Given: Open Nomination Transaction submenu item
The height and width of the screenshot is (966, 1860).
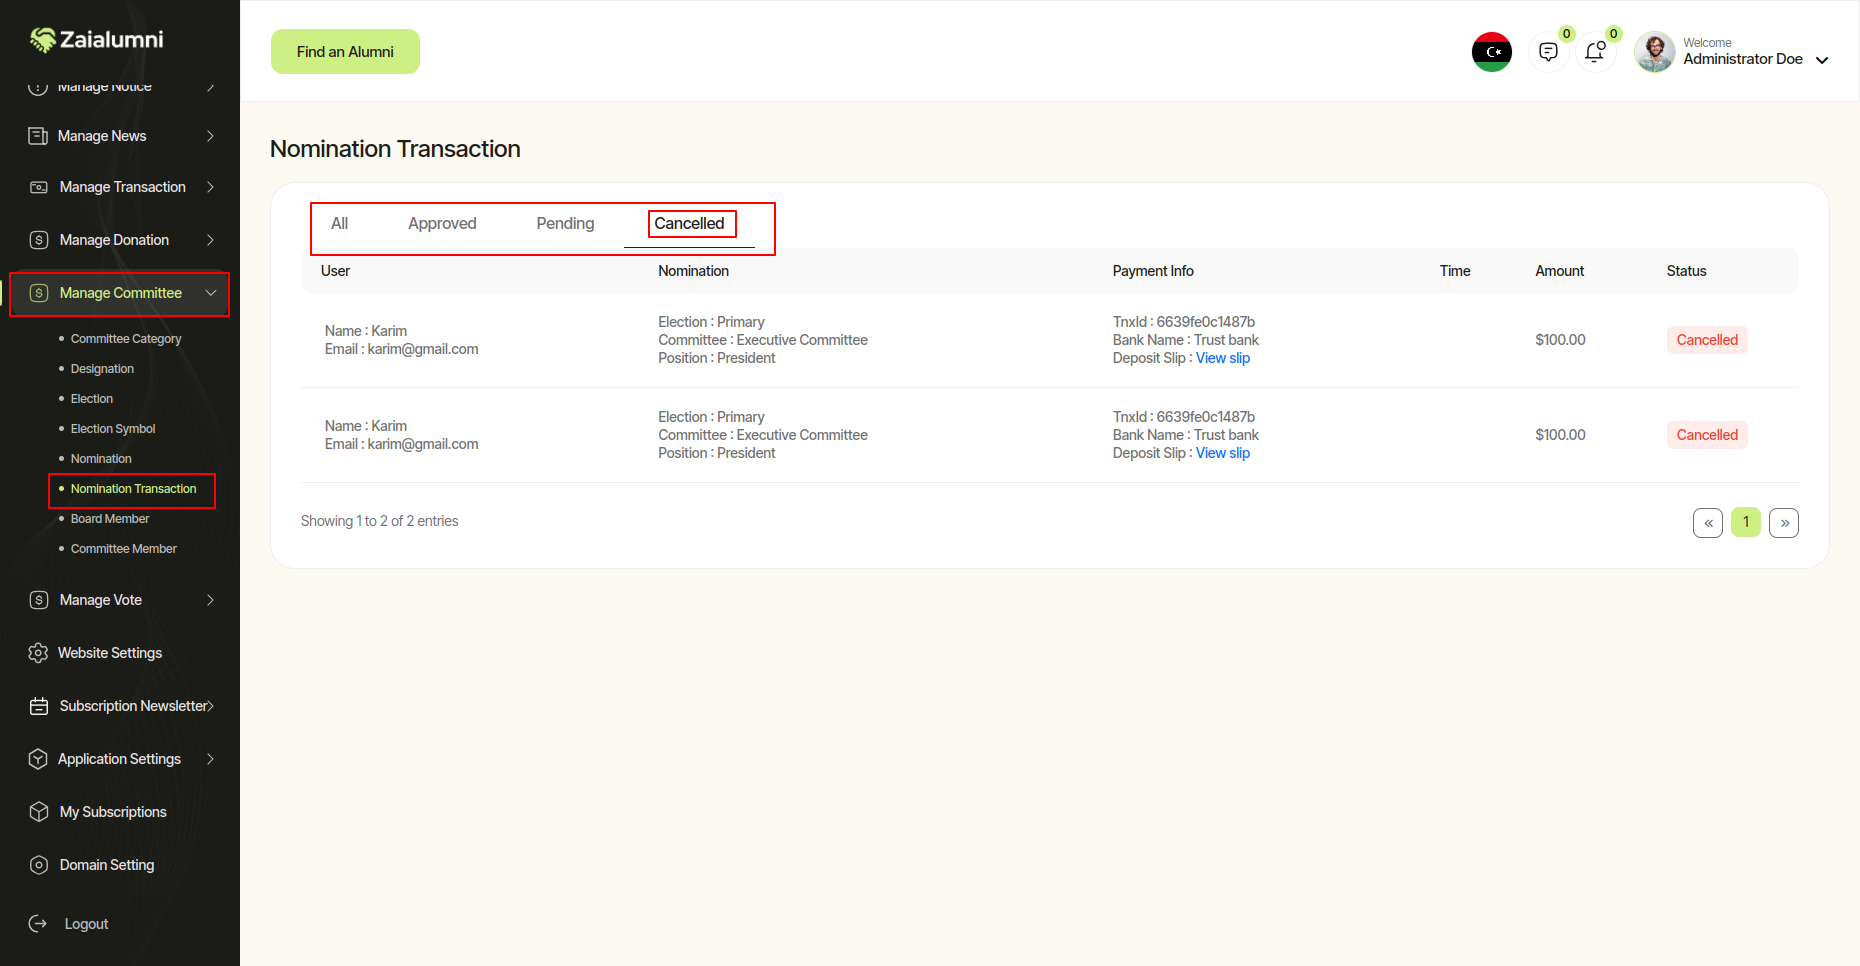Looking at the screenshot, I should [x=133, y=489].
